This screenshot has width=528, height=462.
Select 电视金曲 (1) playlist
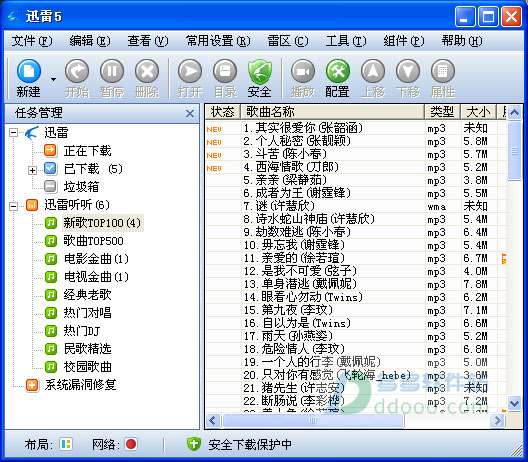pyautogui.click(x=96, y=276)
